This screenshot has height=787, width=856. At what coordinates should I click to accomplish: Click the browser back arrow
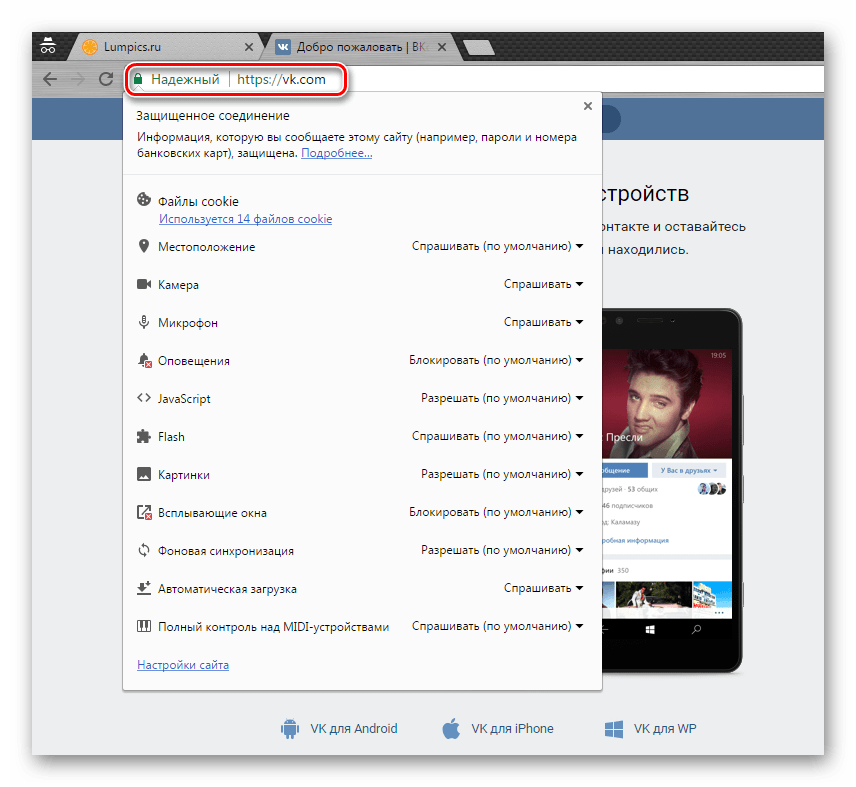coord(50,80)
